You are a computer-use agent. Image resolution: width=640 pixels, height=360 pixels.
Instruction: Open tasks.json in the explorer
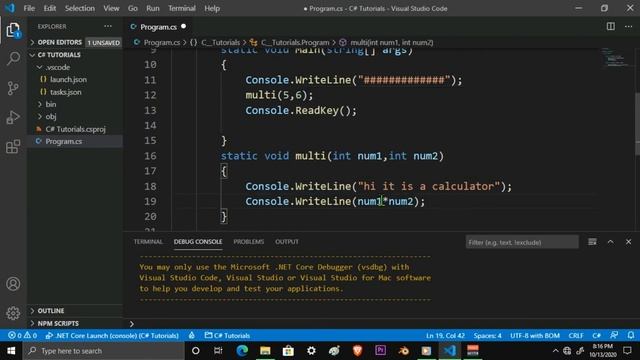pyautogui.click(x=75, y=92)
